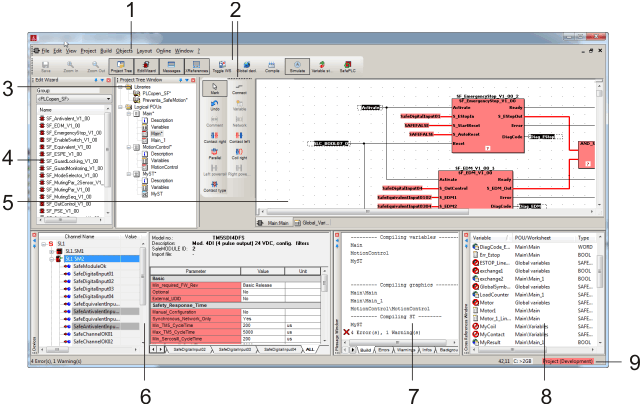The height and width of the screenshot is (406, 644).
Task: Click the Parameter column header
Action: 196,271
